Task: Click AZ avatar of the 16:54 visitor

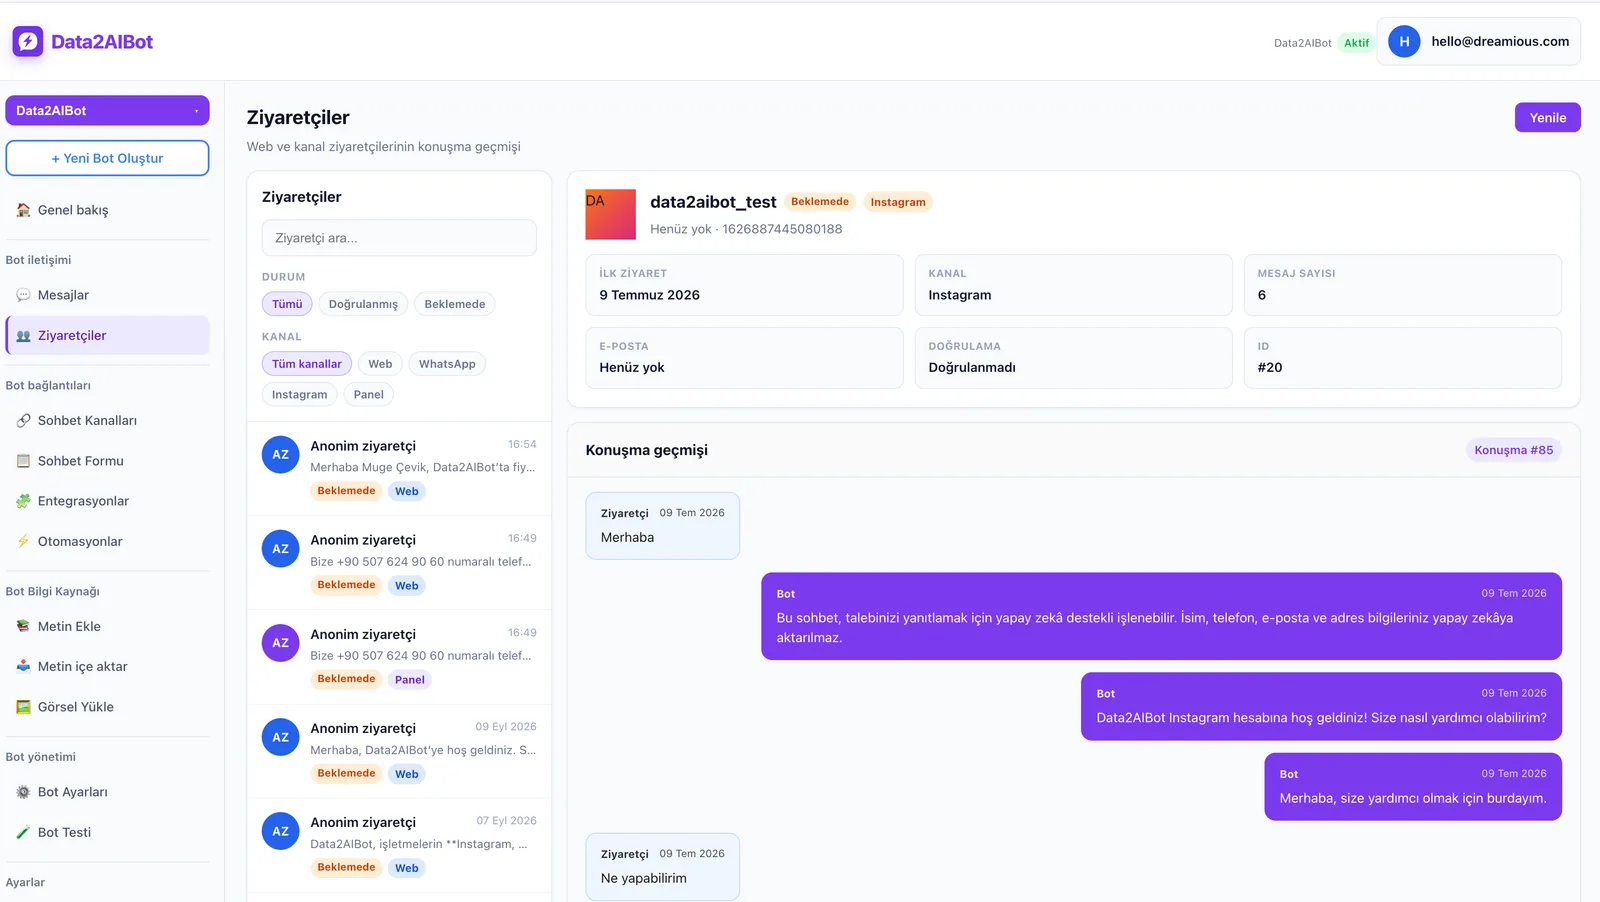Action: (x=281, y=454)
